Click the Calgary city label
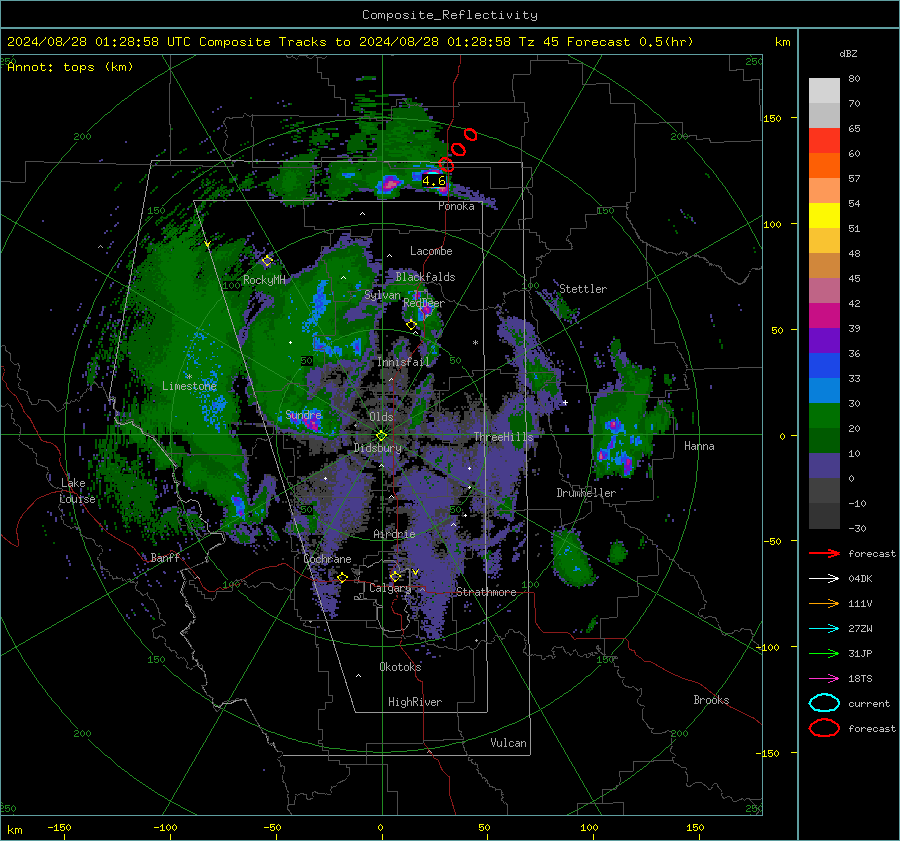This screenshot has height=841, width=900. coord(390,588)
